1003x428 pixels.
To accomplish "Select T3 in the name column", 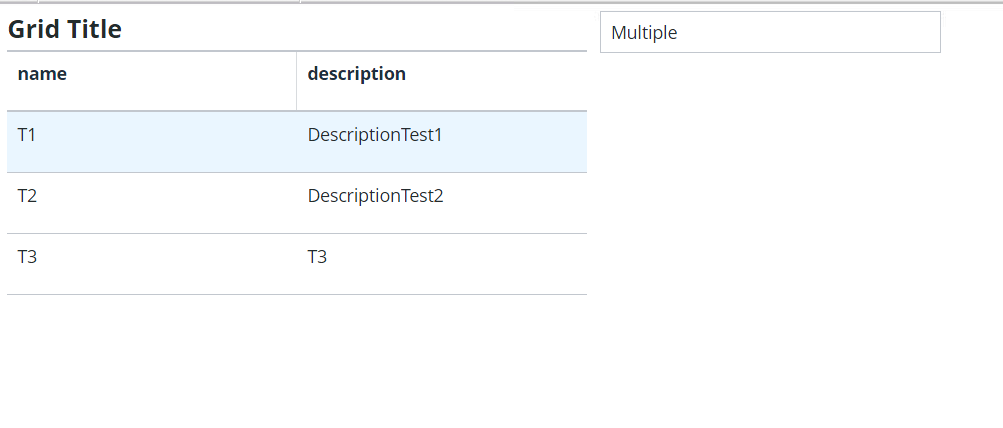I will coord(27,257).
